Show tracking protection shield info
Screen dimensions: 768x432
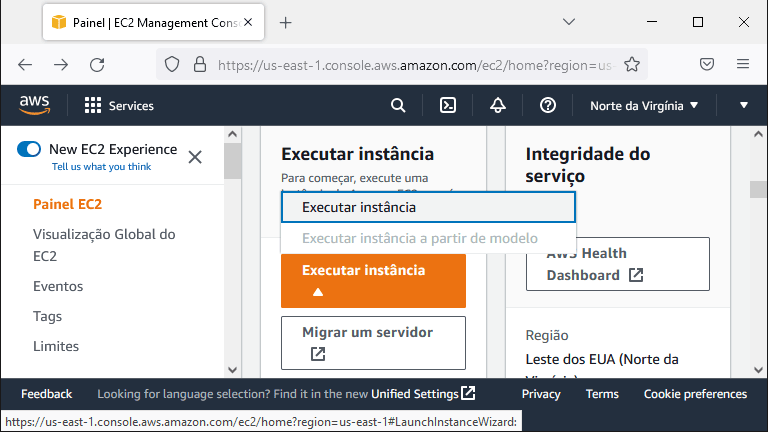[x=172, y=64]
